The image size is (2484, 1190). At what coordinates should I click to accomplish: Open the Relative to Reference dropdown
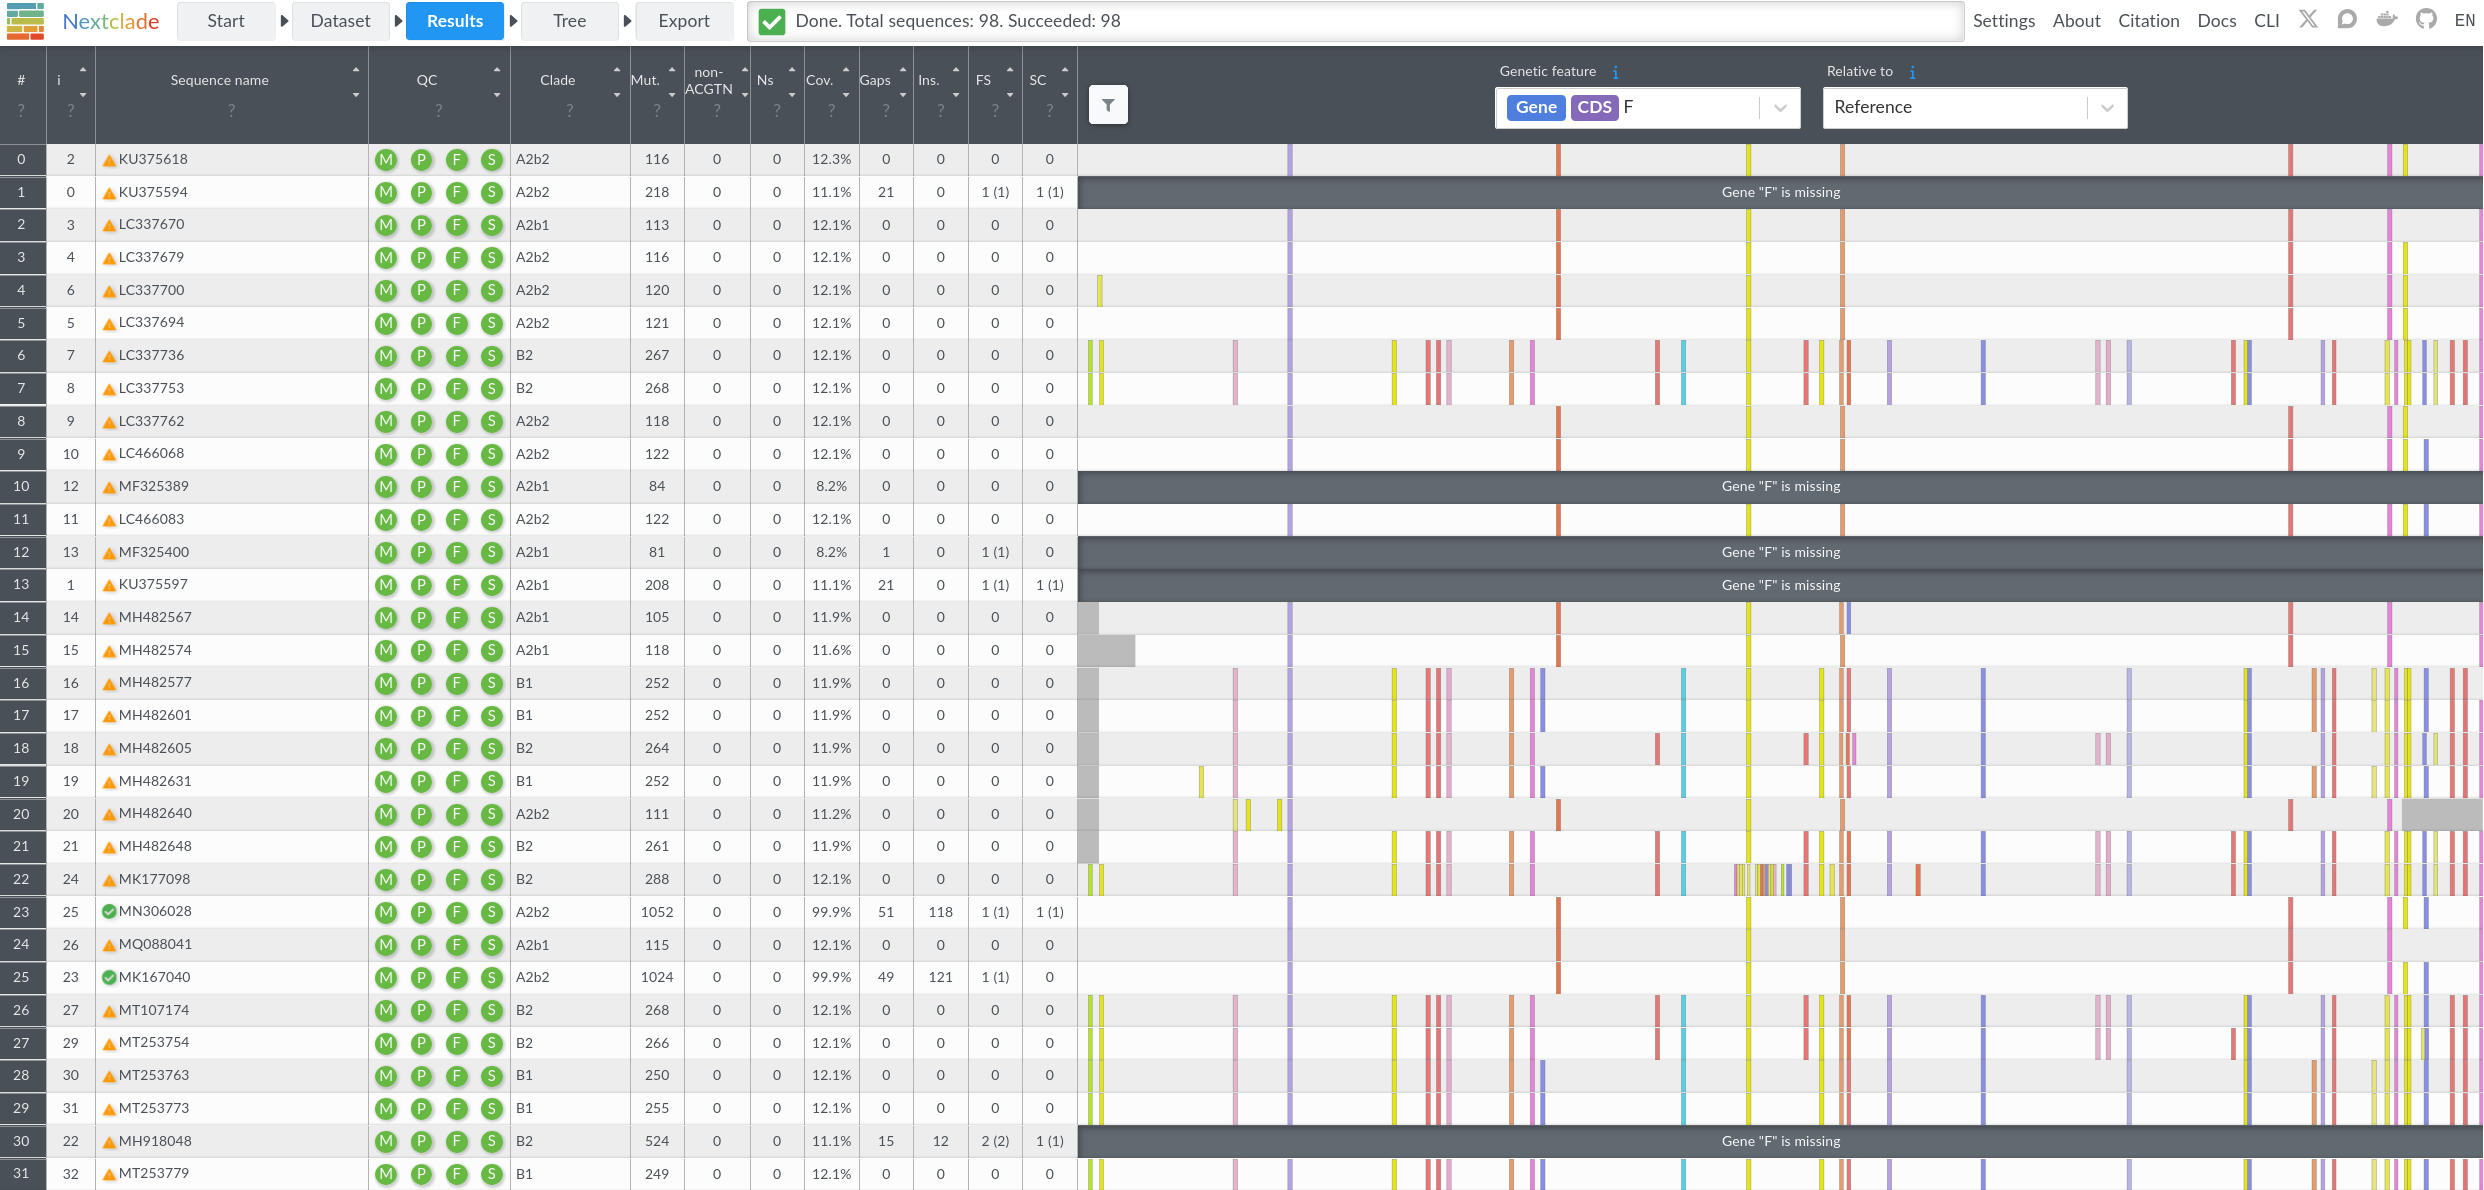[2107, 108]
